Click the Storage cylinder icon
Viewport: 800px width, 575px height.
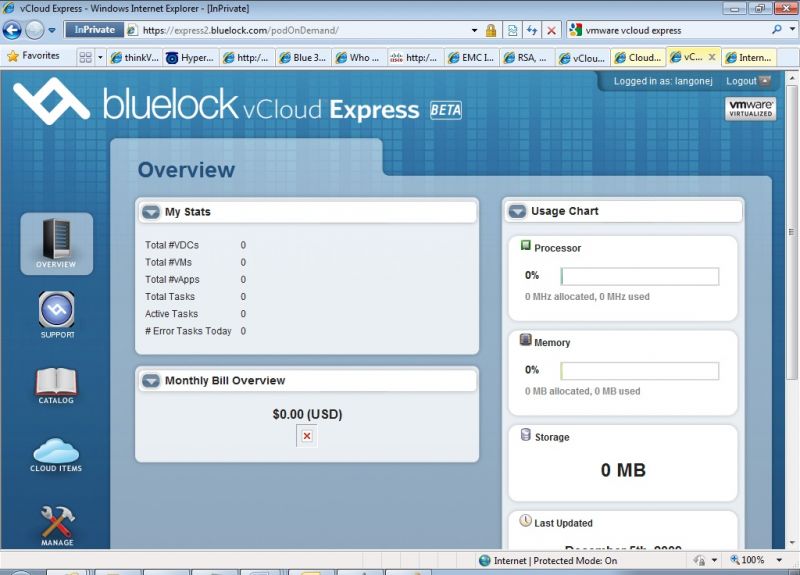click(x=526, y=435)
